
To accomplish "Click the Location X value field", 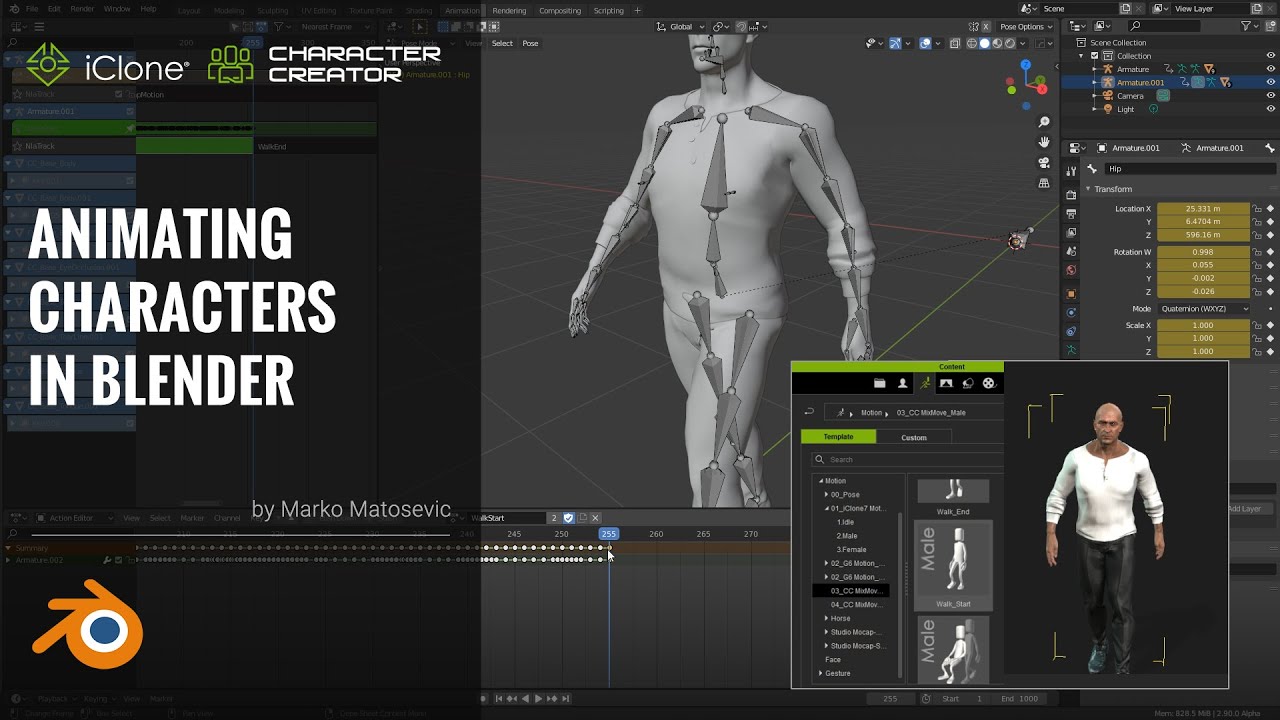I will pos(1203,209).
